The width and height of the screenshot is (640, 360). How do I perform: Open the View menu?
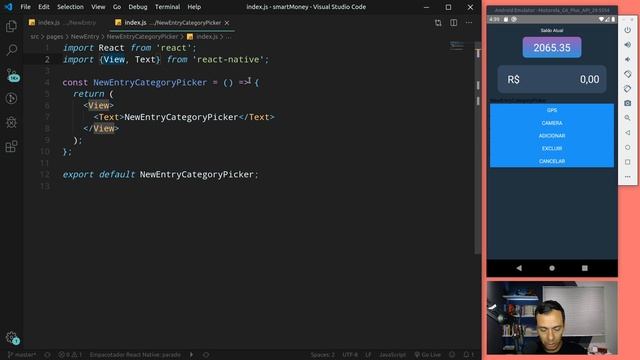coord(98,7)
